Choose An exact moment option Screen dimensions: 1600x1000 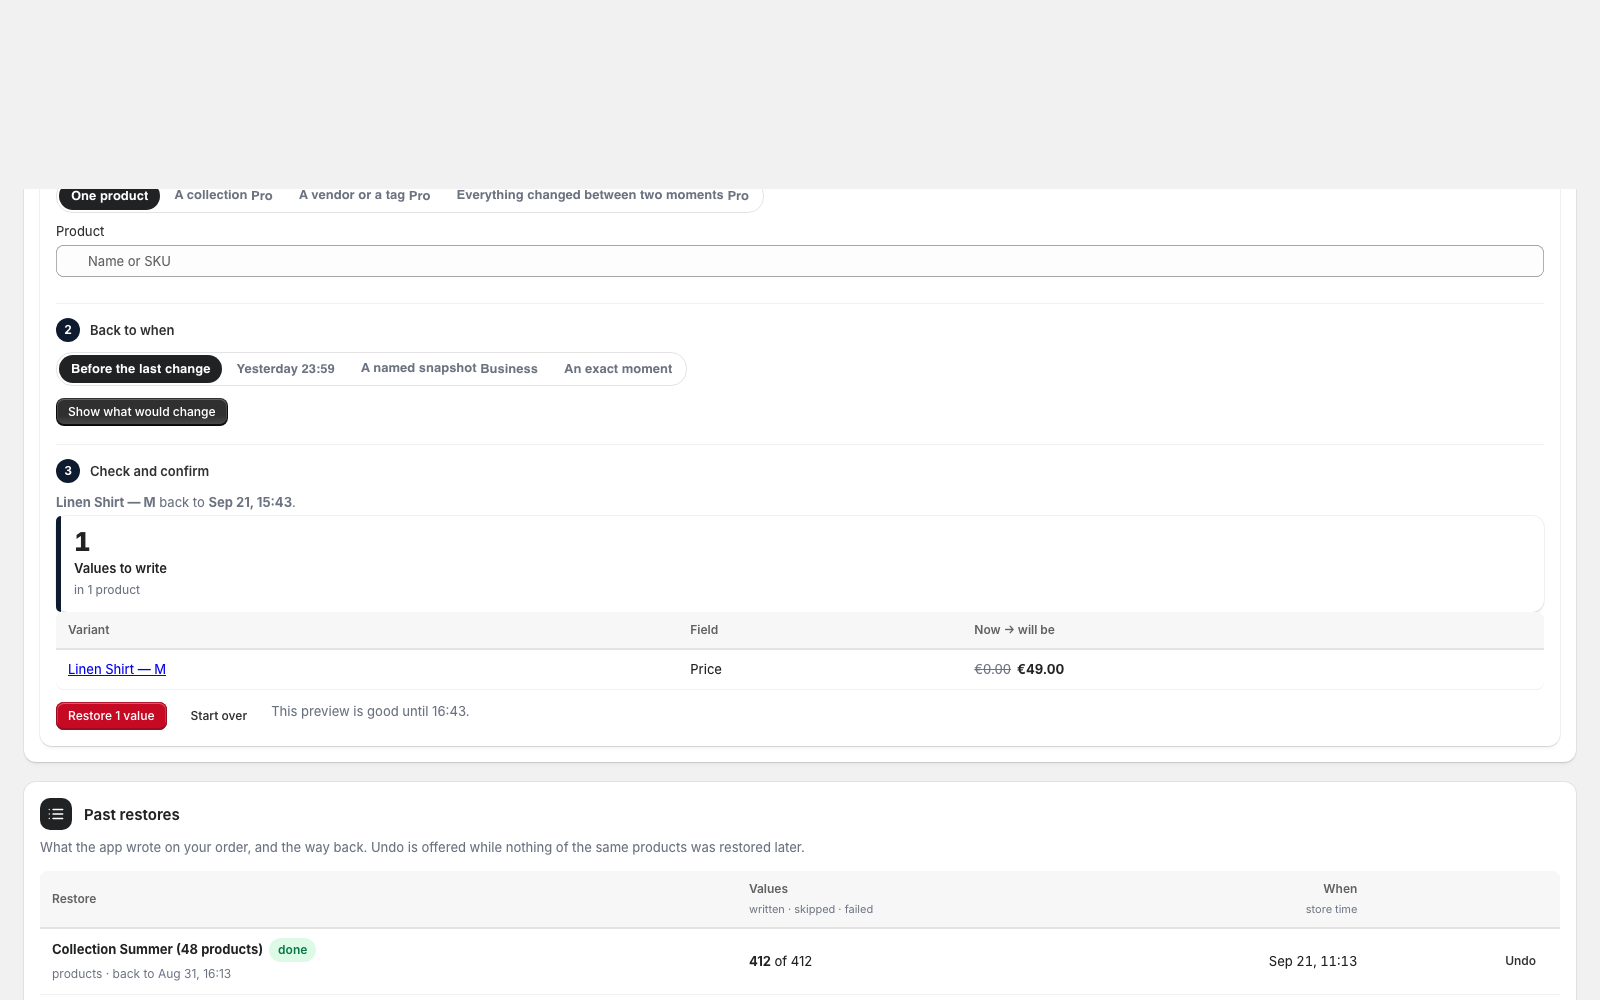tap(618, 369)
